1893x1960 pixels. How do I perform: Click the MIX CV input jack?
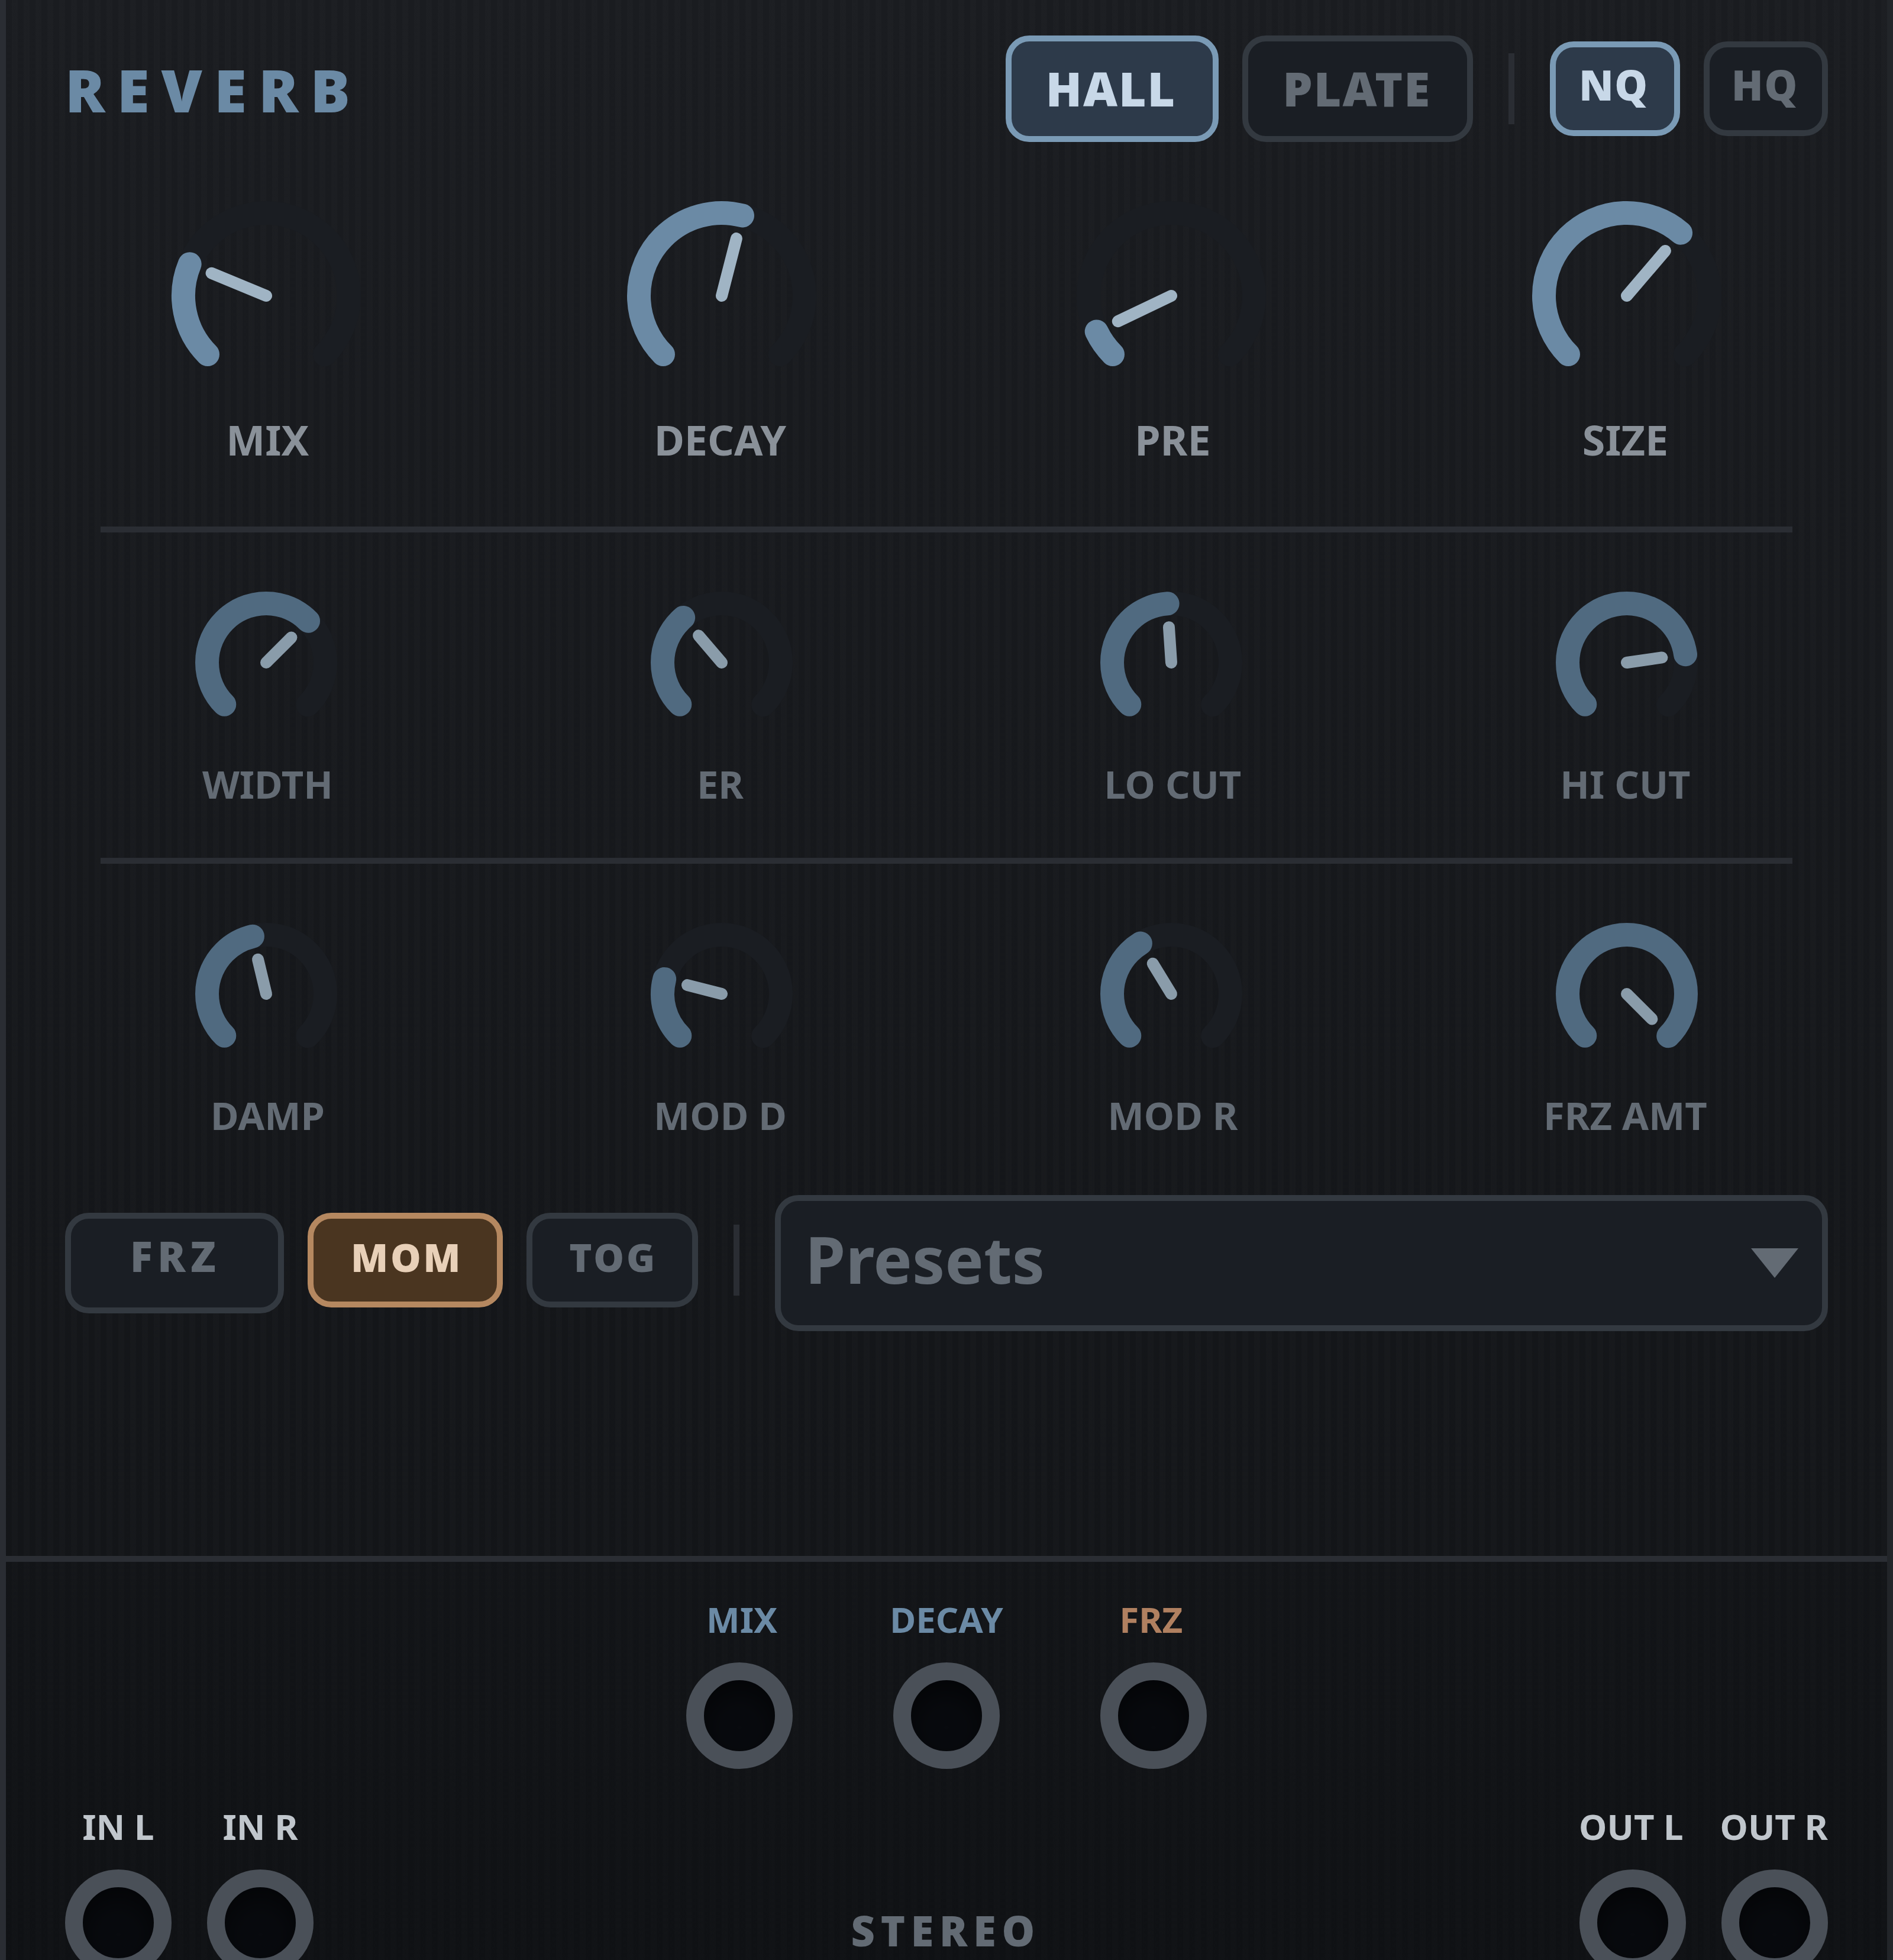(739, 1715)
